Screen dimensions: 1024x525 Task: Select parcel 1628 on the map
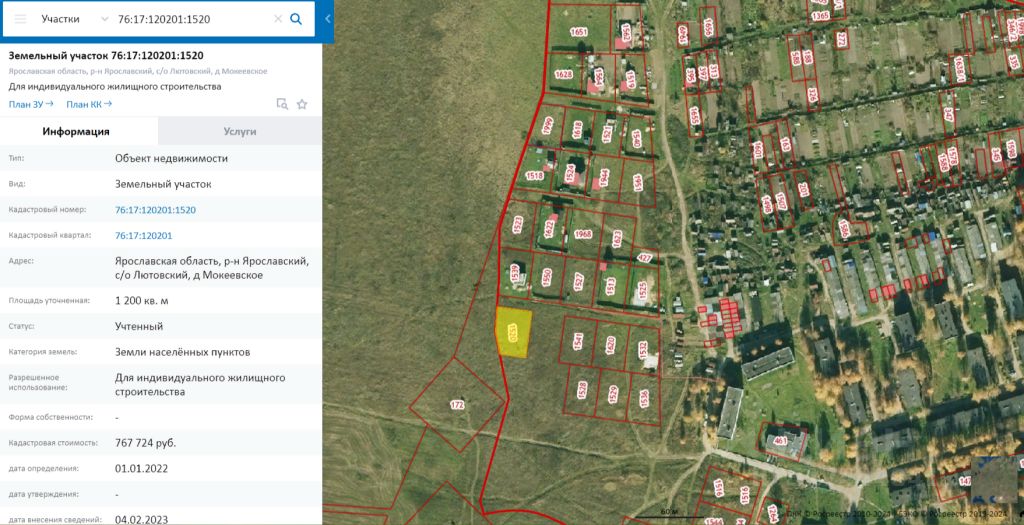tap(564, 74)
